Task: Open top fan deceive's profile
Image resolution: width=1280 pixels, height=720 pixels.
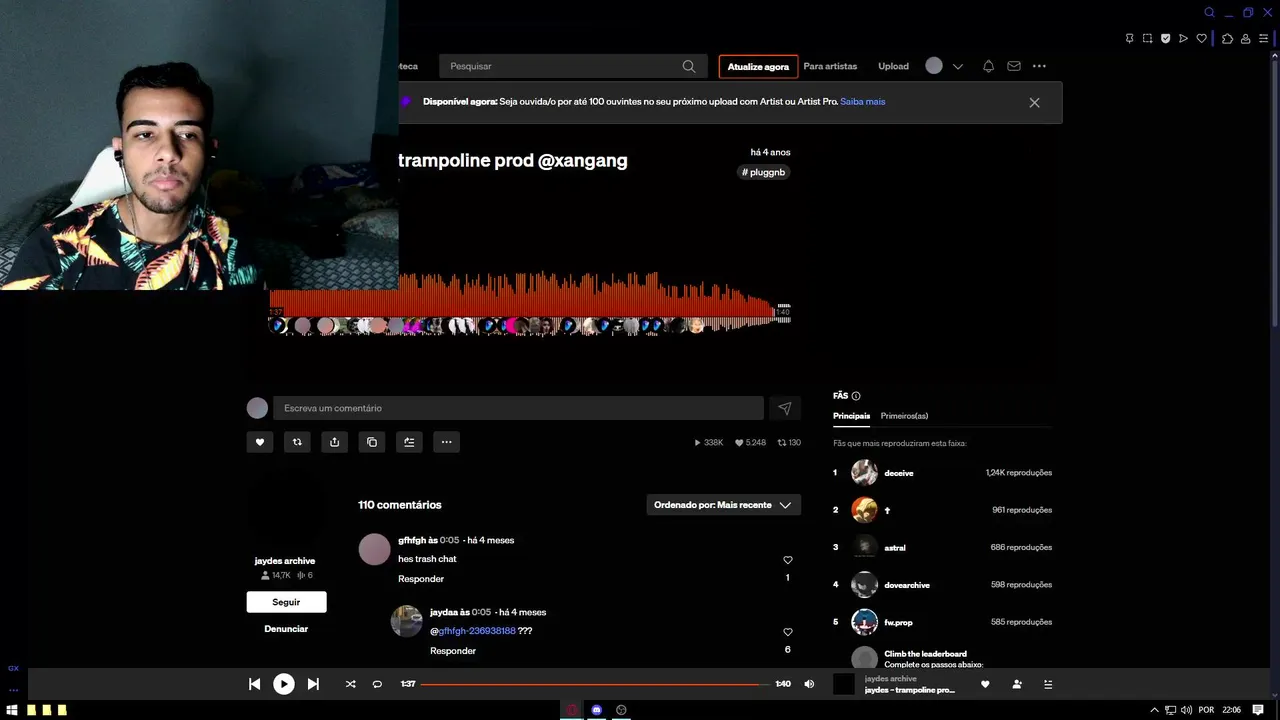Action: pos(899,473)
